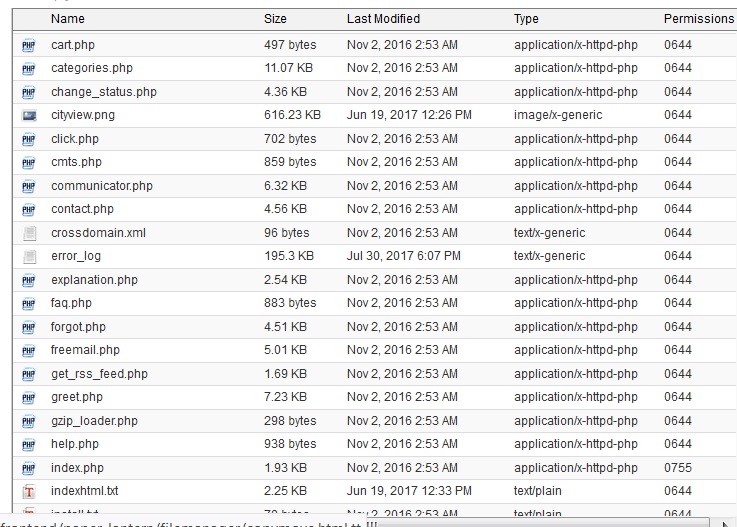Click the PHP icon beside cart.php

tap(28, 45)
